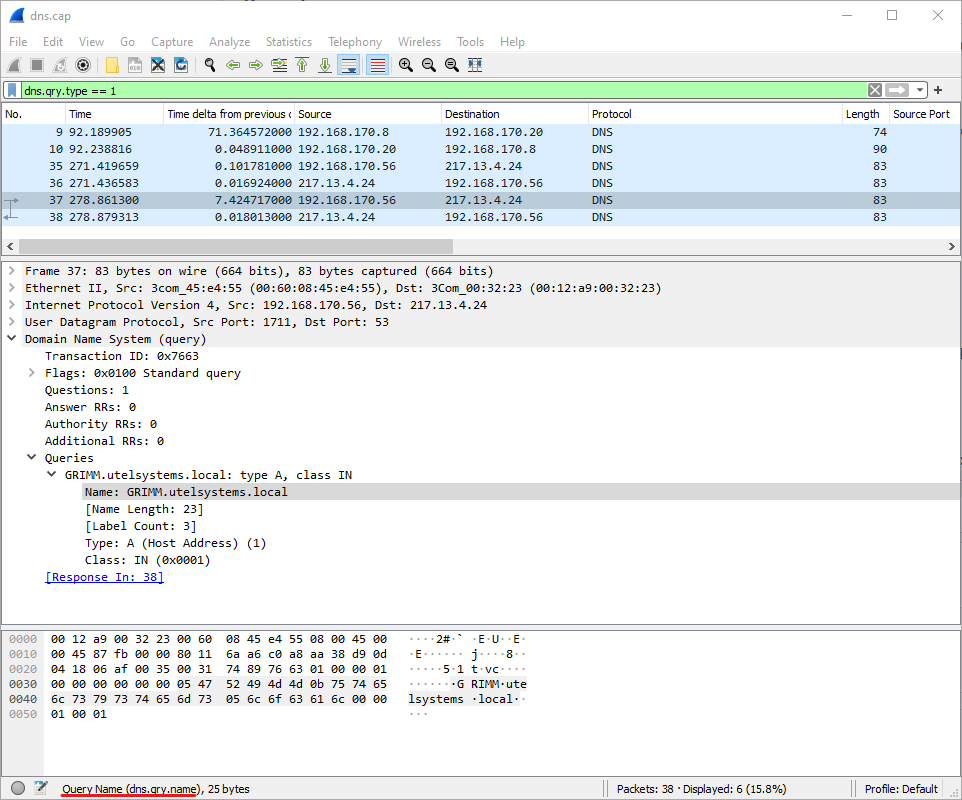Collapse the Domain Name System section

click(x=13, y=339)
